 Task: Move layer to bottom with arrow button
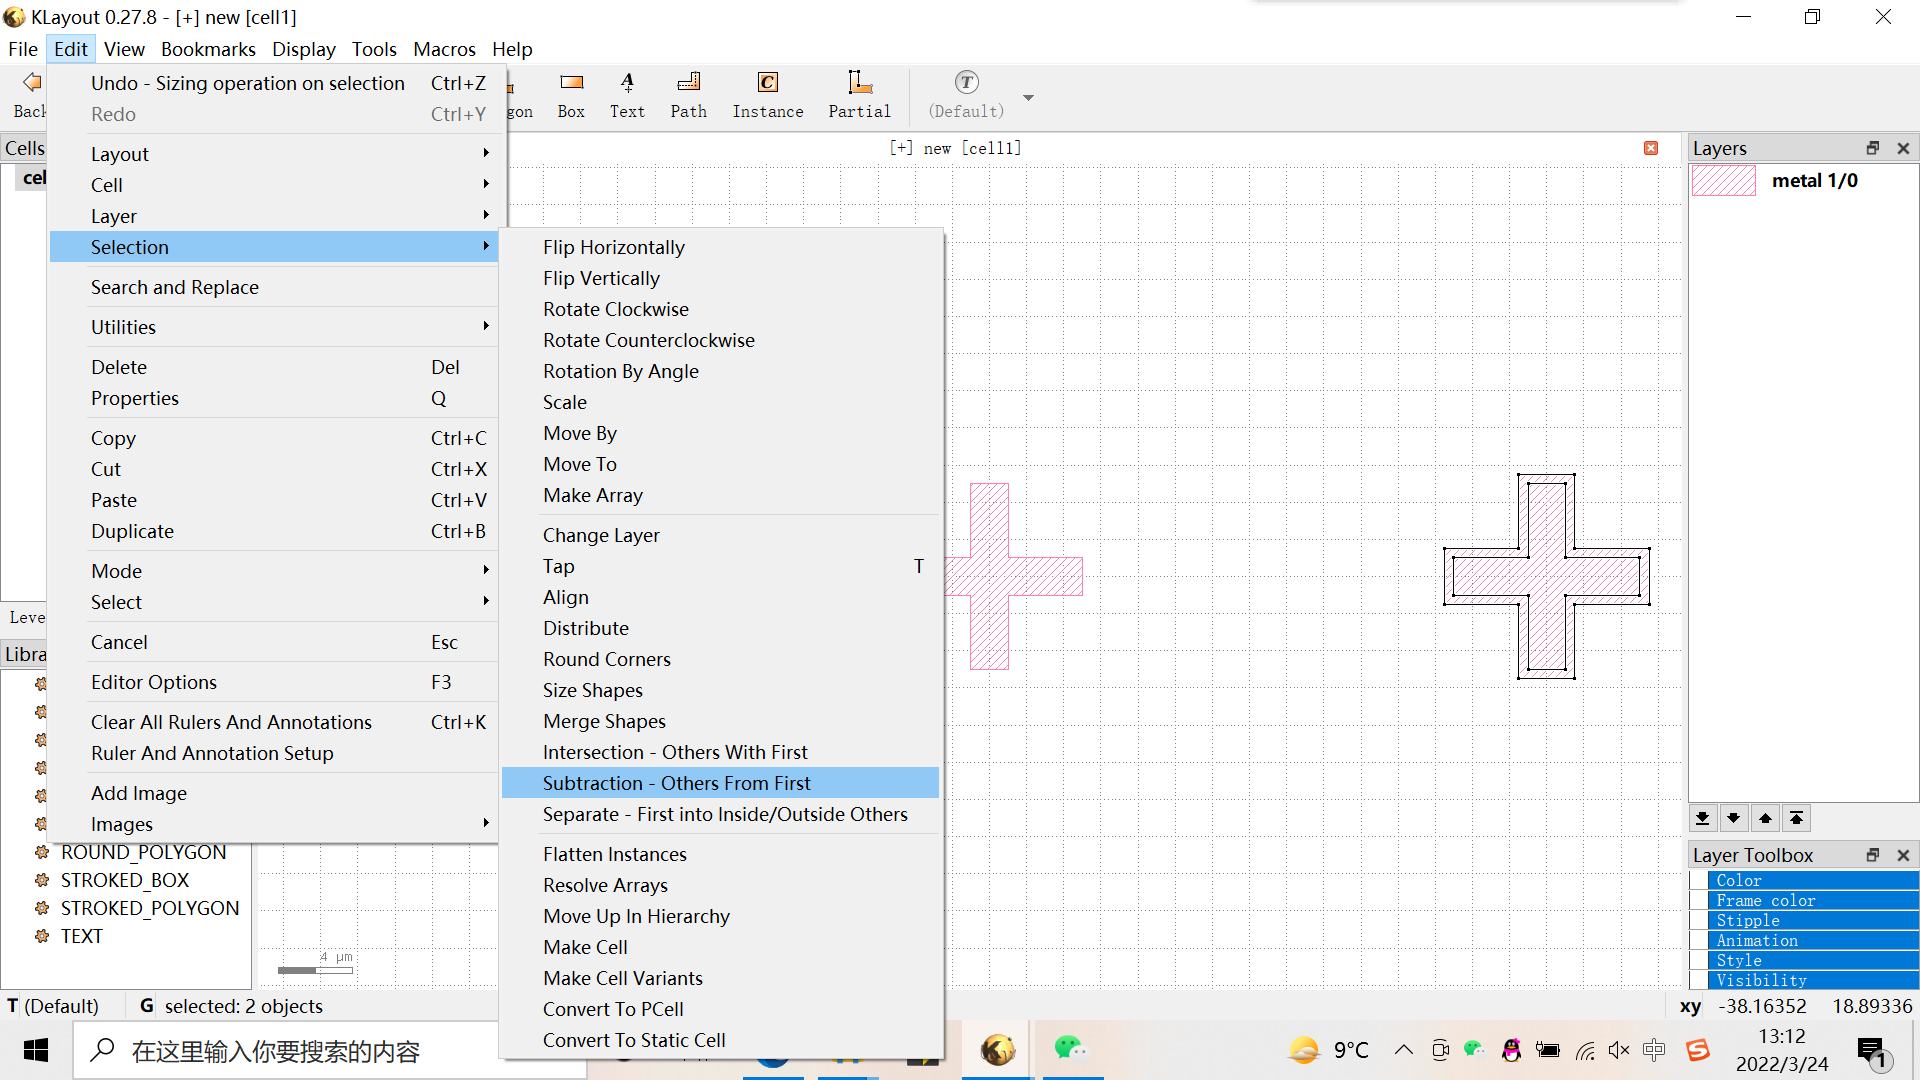1702,818
